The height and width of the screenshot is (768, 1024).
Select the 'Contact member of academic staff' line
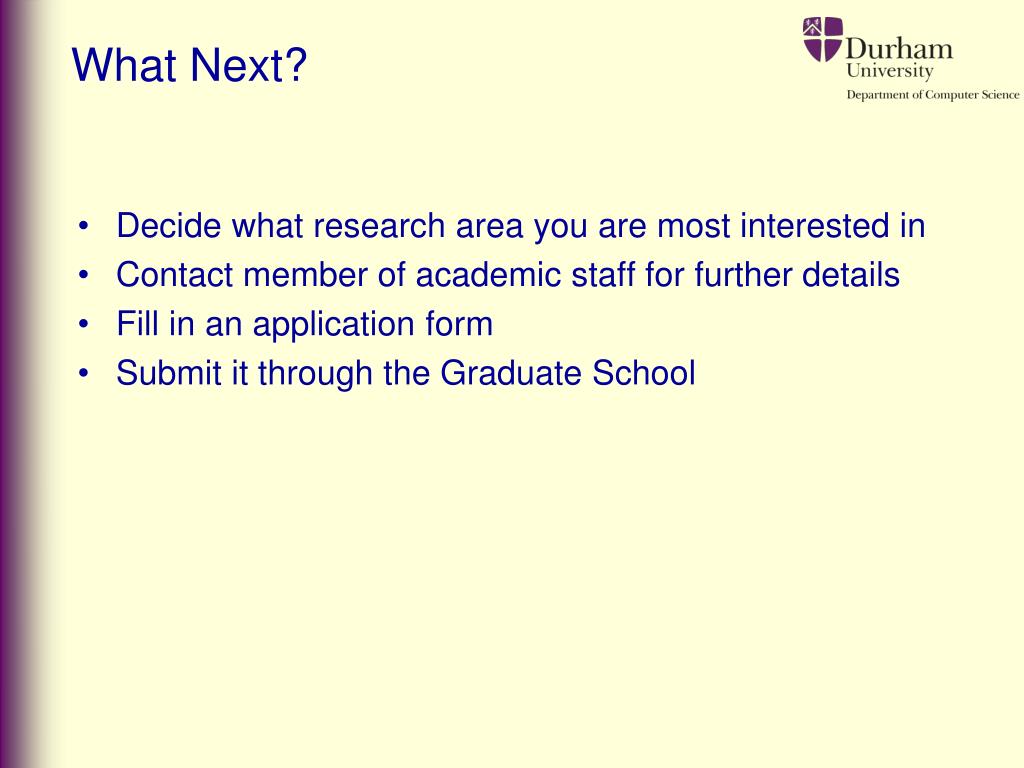[508, 275]
